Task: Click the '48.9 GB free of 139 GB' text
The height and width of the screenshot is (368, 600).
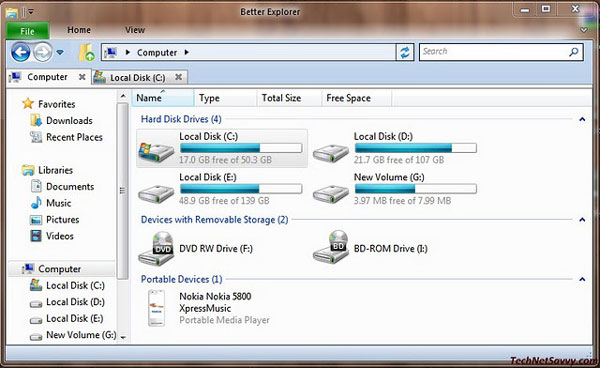Action: [224, 200]
